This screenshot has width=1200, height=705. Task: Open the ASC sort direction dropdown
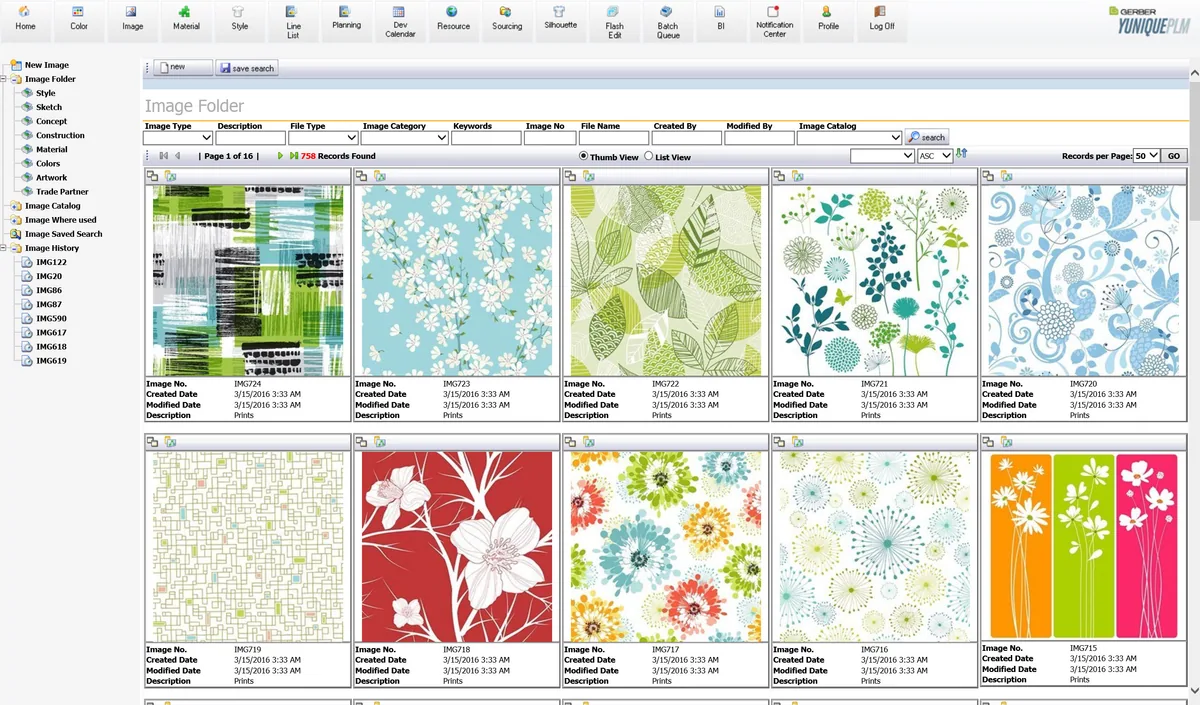click(935, 156)
